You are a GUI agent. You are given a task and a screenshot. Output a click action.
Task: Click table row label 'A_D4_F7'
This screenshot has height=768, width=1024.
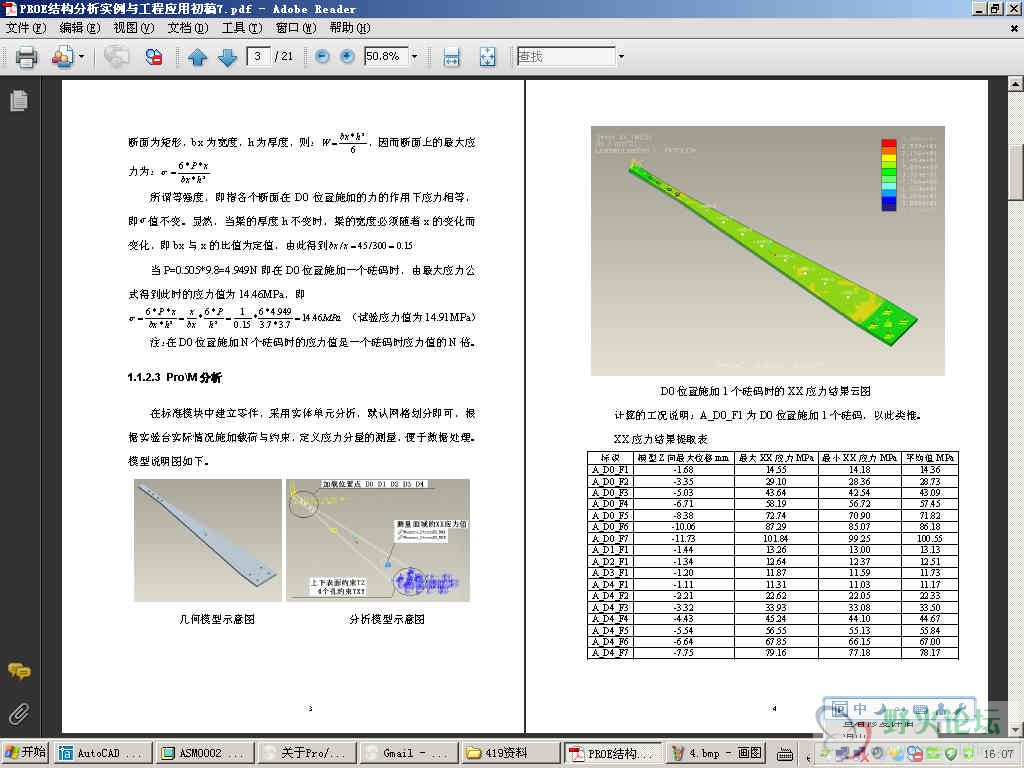(610, 652)
